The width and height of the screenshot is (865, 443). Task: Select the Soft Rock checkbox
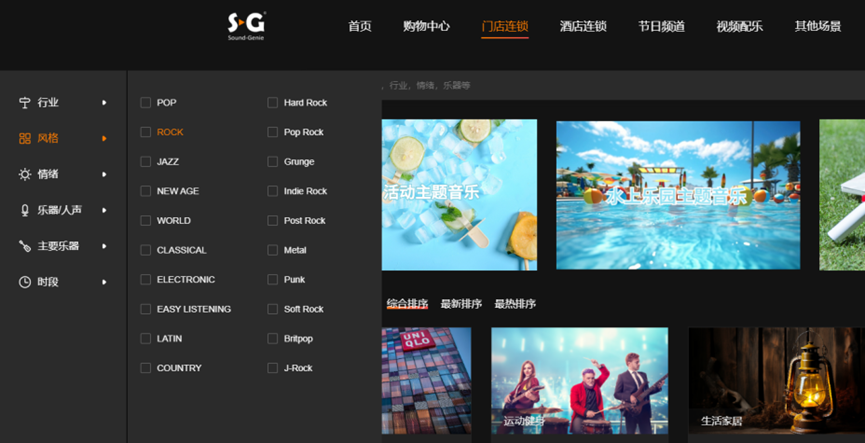coord(273,309)
